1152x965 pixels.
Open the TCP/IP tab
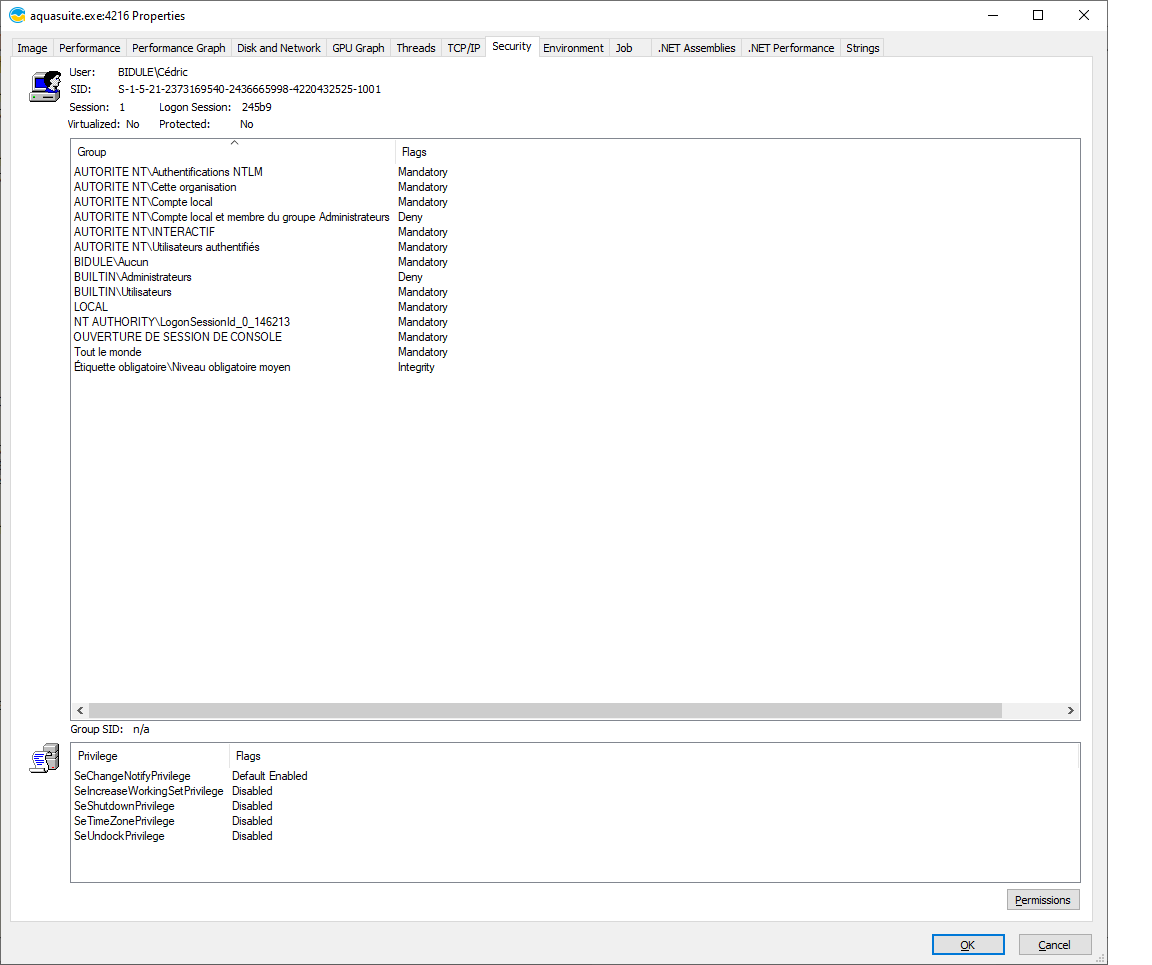click(464, 48)
